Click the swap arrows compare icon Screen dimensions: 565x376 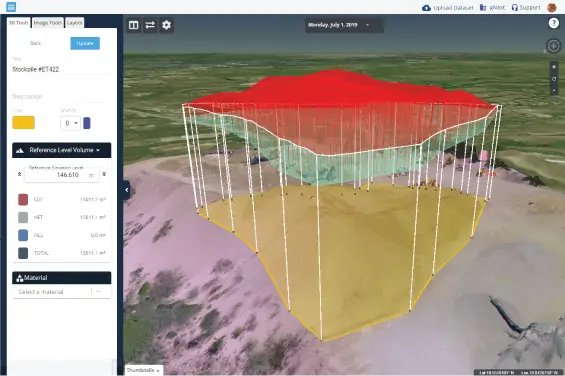pyautogui.click(x=150, y=25)
